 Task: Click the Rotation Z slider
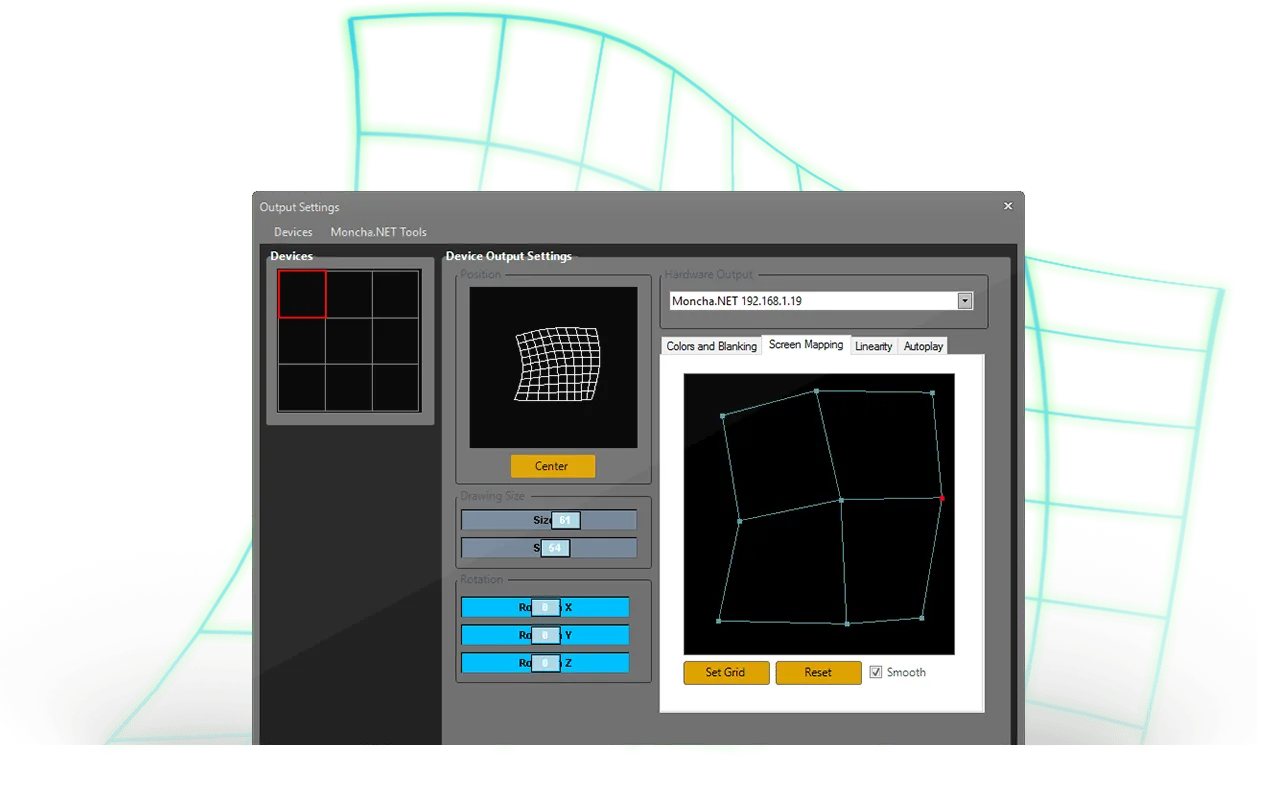pos(545,663)
